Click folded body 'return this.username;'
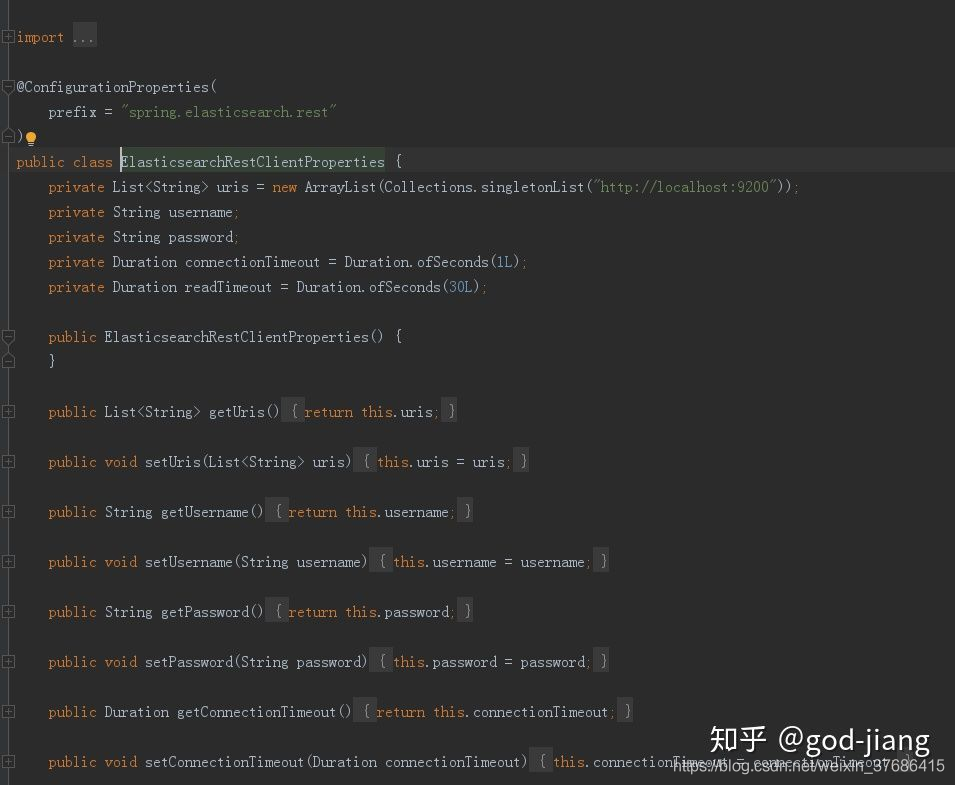 pos(370,512)
